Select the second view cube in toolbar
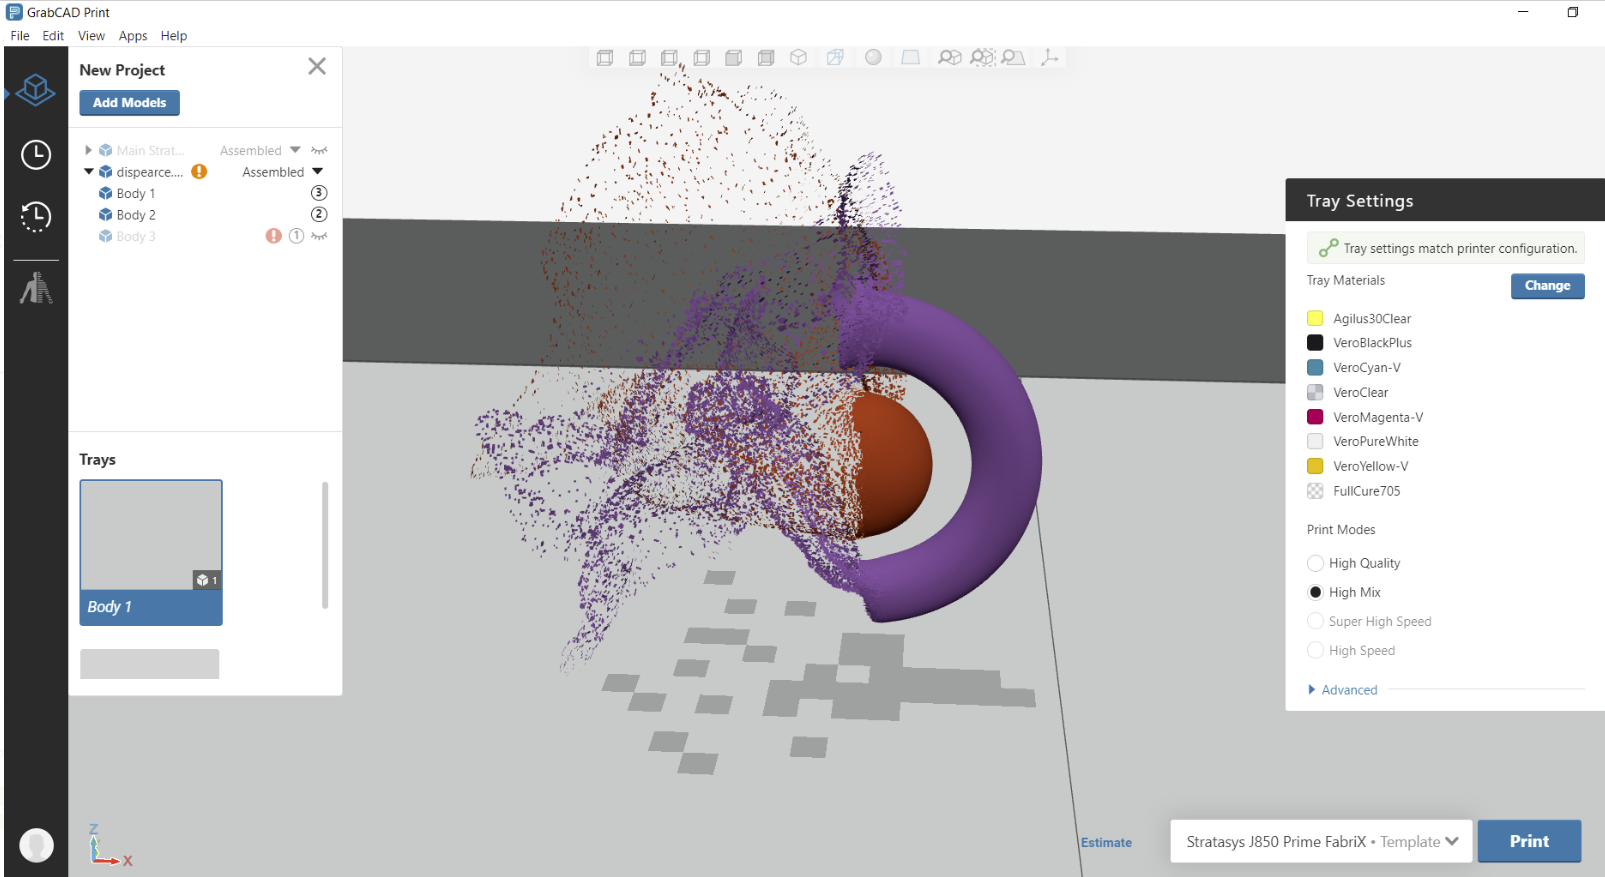This screenshot has width=1605, height=877. click(637, 58)
